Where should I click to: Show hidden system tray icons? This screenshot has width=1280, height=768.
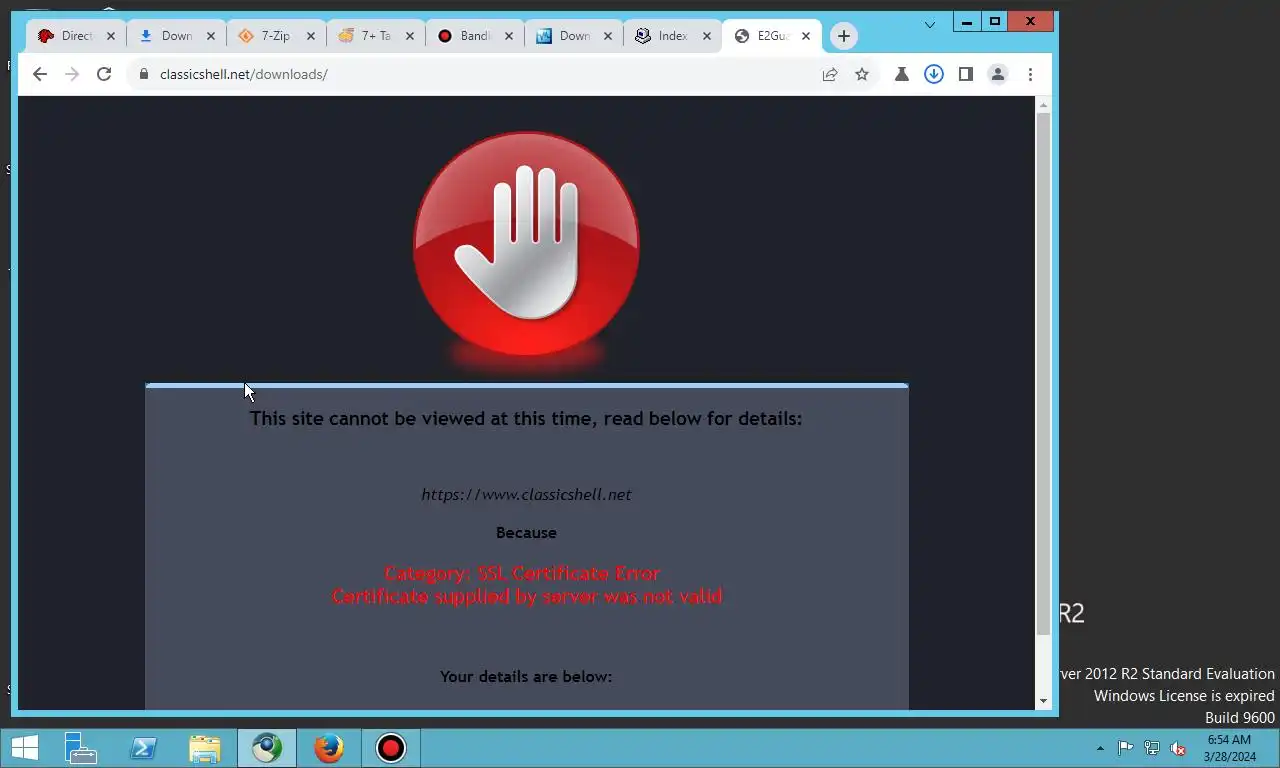click(x=1101, y=748)
